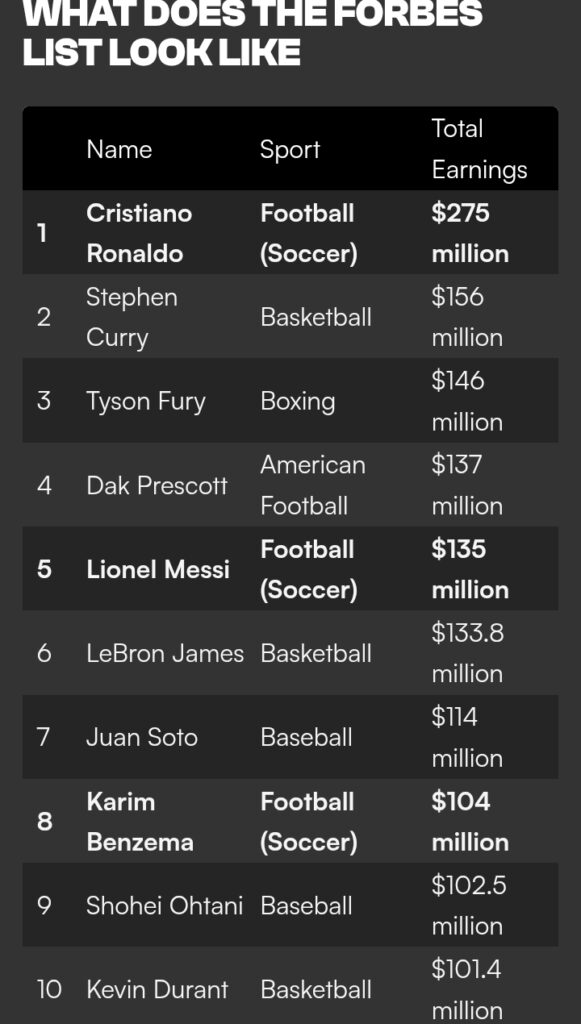Select Juan Soto name cell

pyautogui.click(x=142, y=737)
